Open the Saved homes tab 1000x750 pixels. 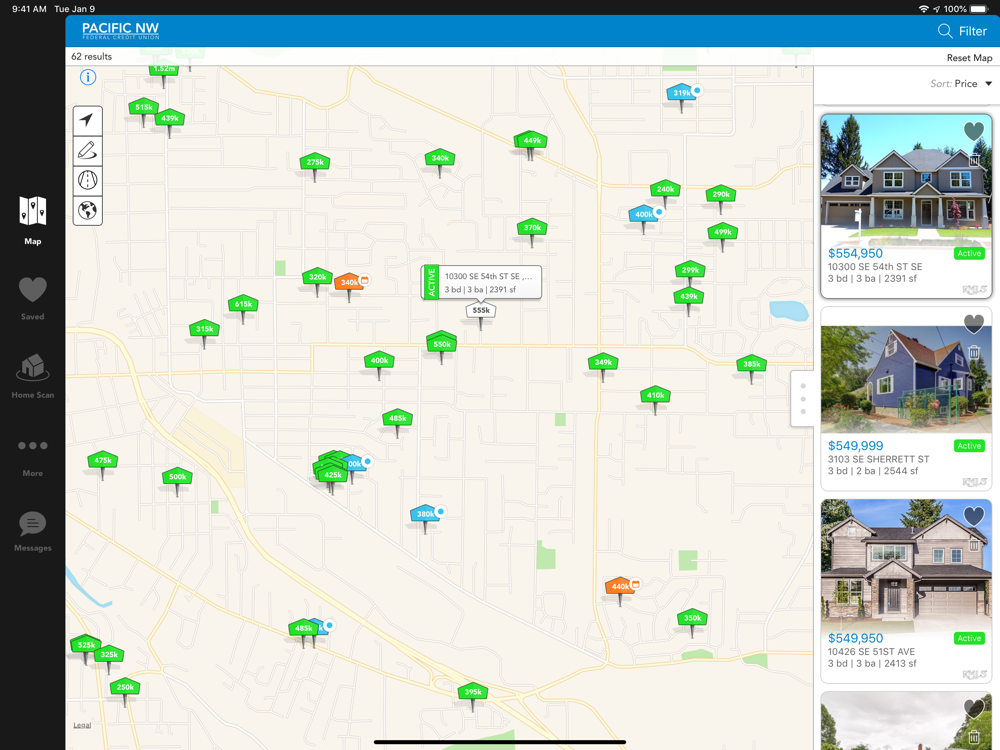33,298
